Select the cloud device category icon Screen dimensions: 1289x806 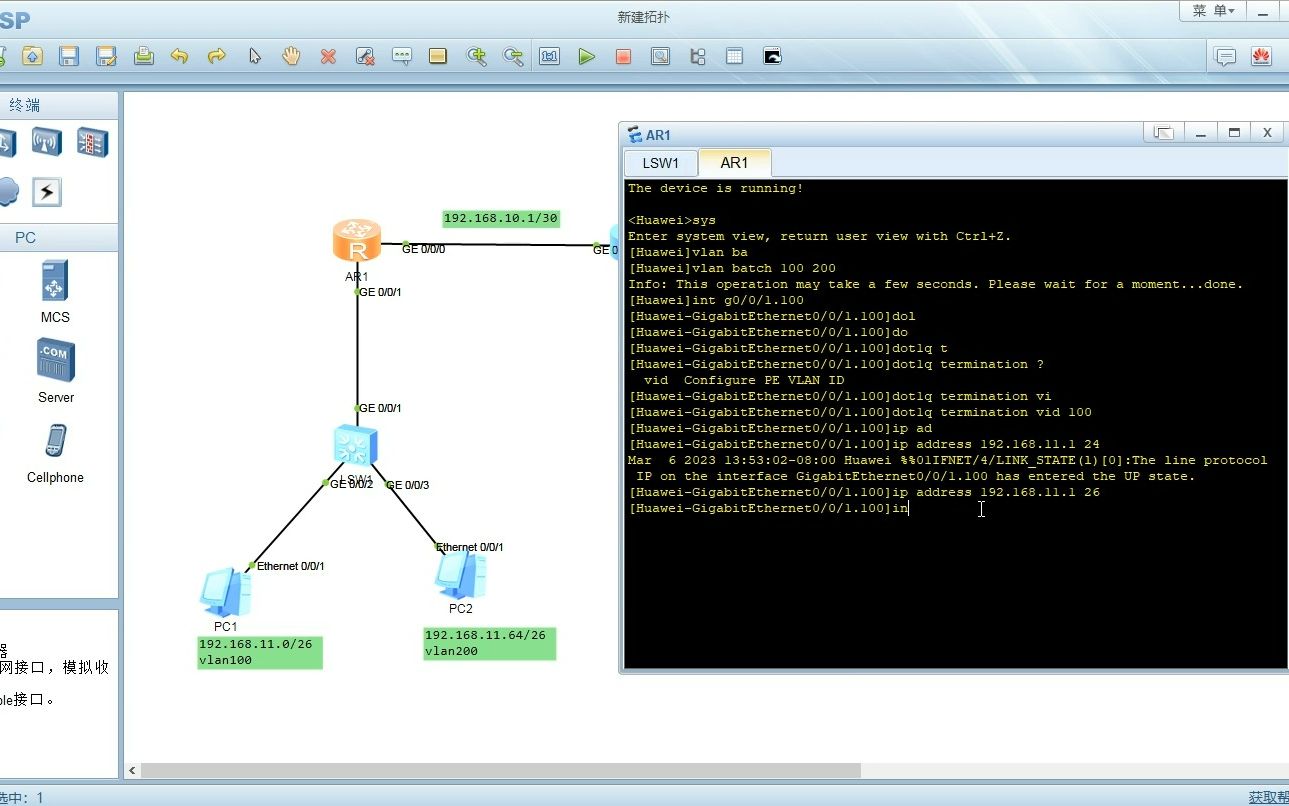point(6,191)
